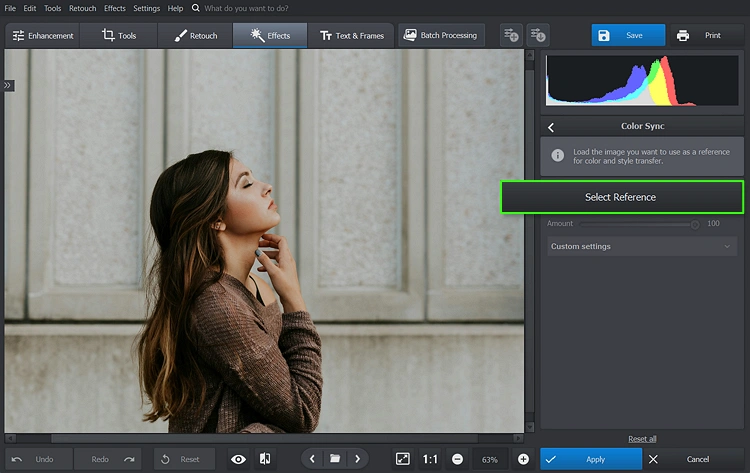Apply the Color Sync changes
The width and height of the screenshot is (750, 473).
591,459
